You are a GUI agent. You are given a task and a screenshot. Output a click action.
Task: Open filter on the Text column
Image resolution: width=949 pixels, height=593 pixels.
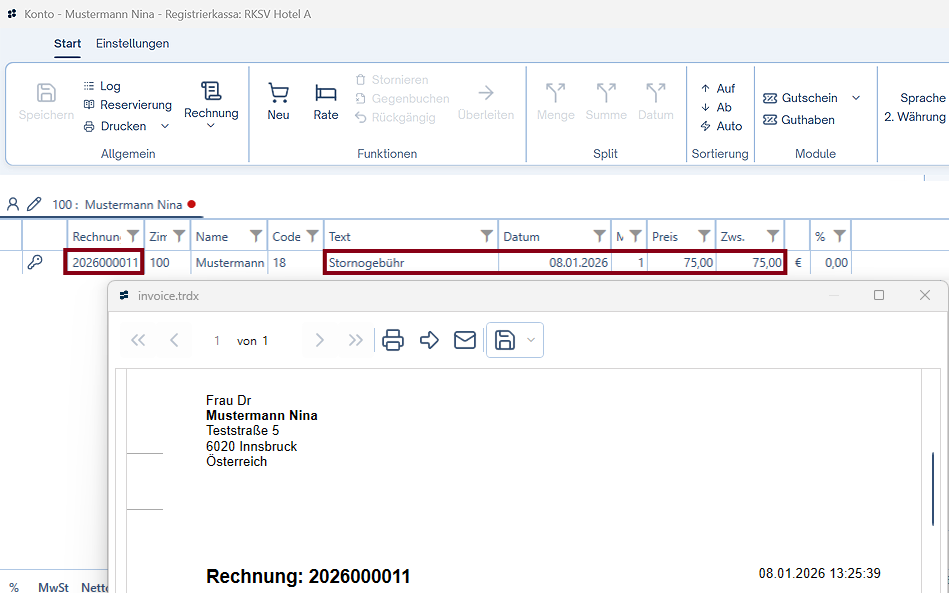click(486, 237)
